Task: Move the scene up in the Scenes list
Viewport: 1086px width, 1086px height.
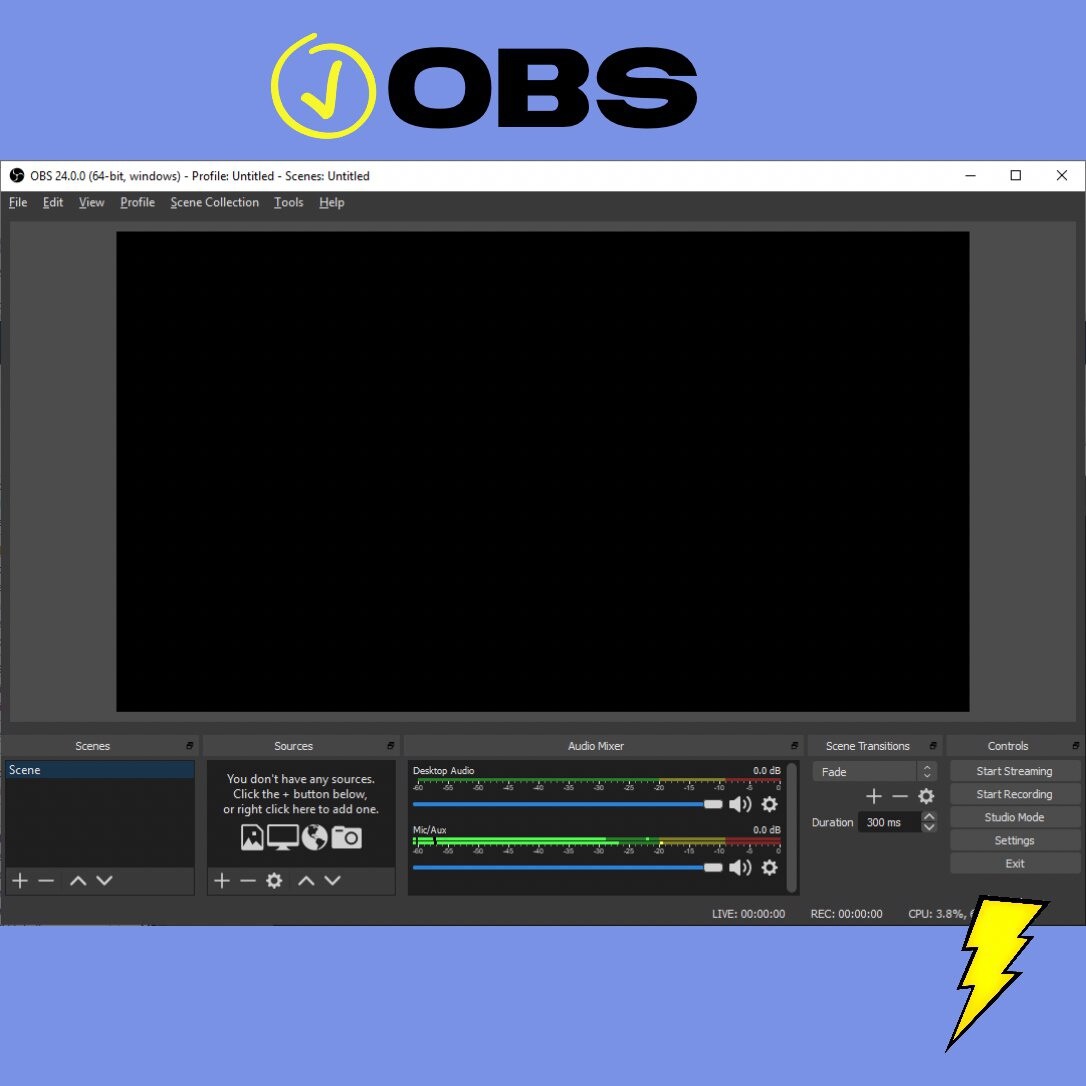Action: pos(78,880)
